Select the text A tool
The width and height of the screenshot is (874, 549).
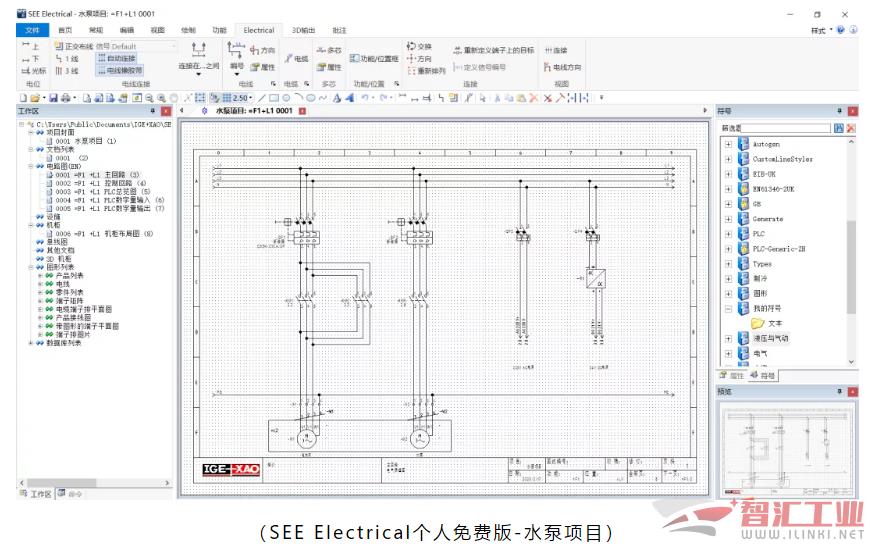(337, 98)
